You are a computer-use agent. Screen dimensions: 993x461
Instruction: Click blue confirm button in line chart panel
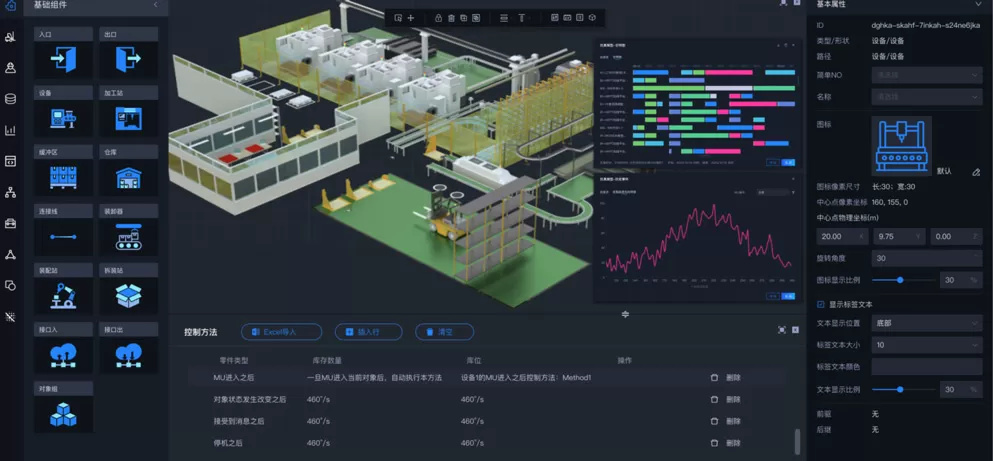(788, 296)
